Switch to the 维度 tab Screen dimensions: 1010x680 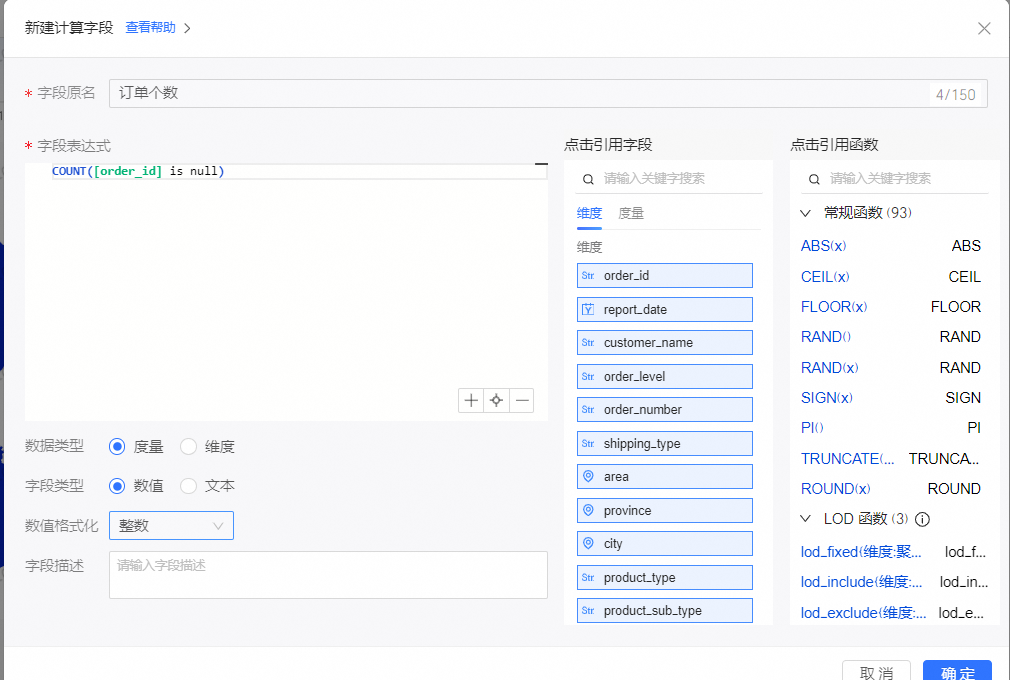tap(589, 213)
